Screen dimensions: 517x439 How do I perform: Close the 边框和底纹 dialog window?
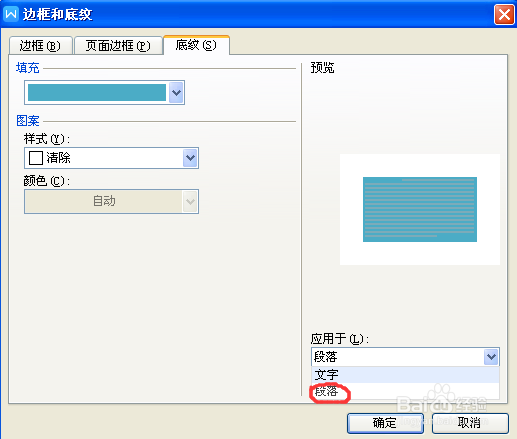point(504,14)
